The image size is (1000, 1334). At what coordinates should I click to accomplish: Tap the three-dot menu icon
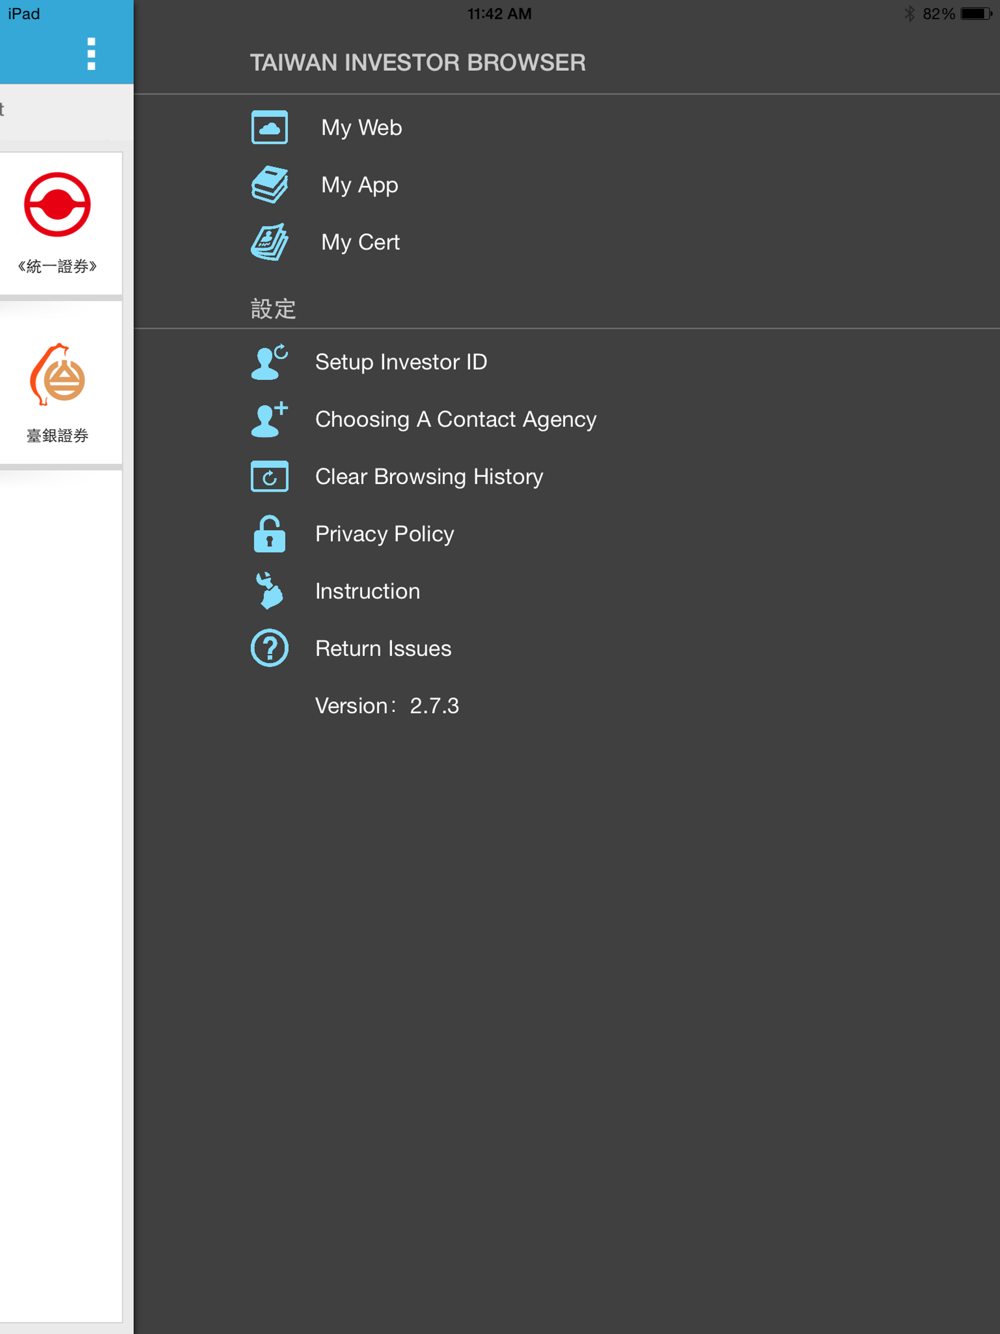click(91, 54)
